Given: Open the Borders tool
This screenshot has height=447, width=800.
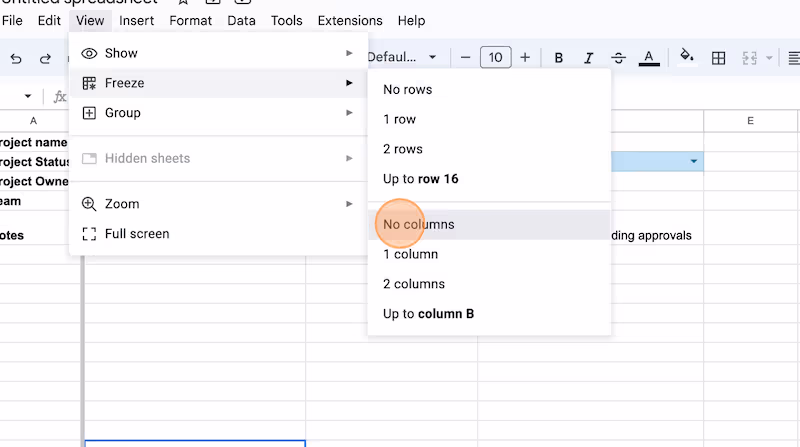Looking at the screenshot, I should [x=718, y=58].
